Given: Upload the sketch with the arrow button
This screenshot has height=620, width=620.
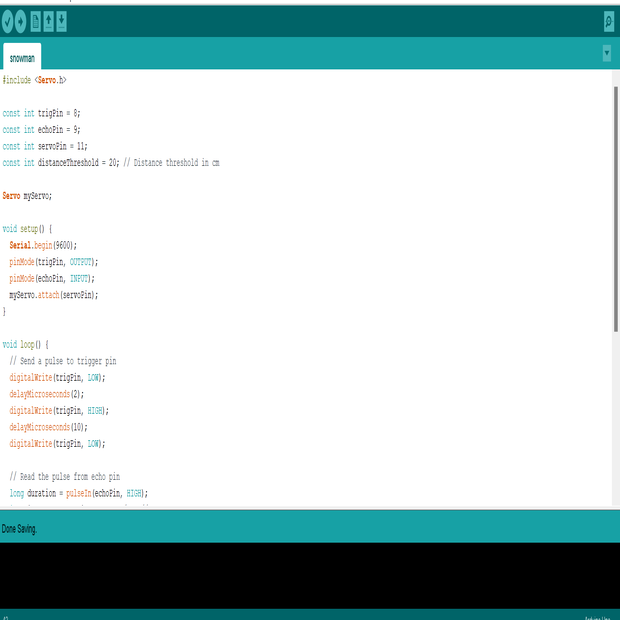Looking at the screenshot, I should coord(21,21).
